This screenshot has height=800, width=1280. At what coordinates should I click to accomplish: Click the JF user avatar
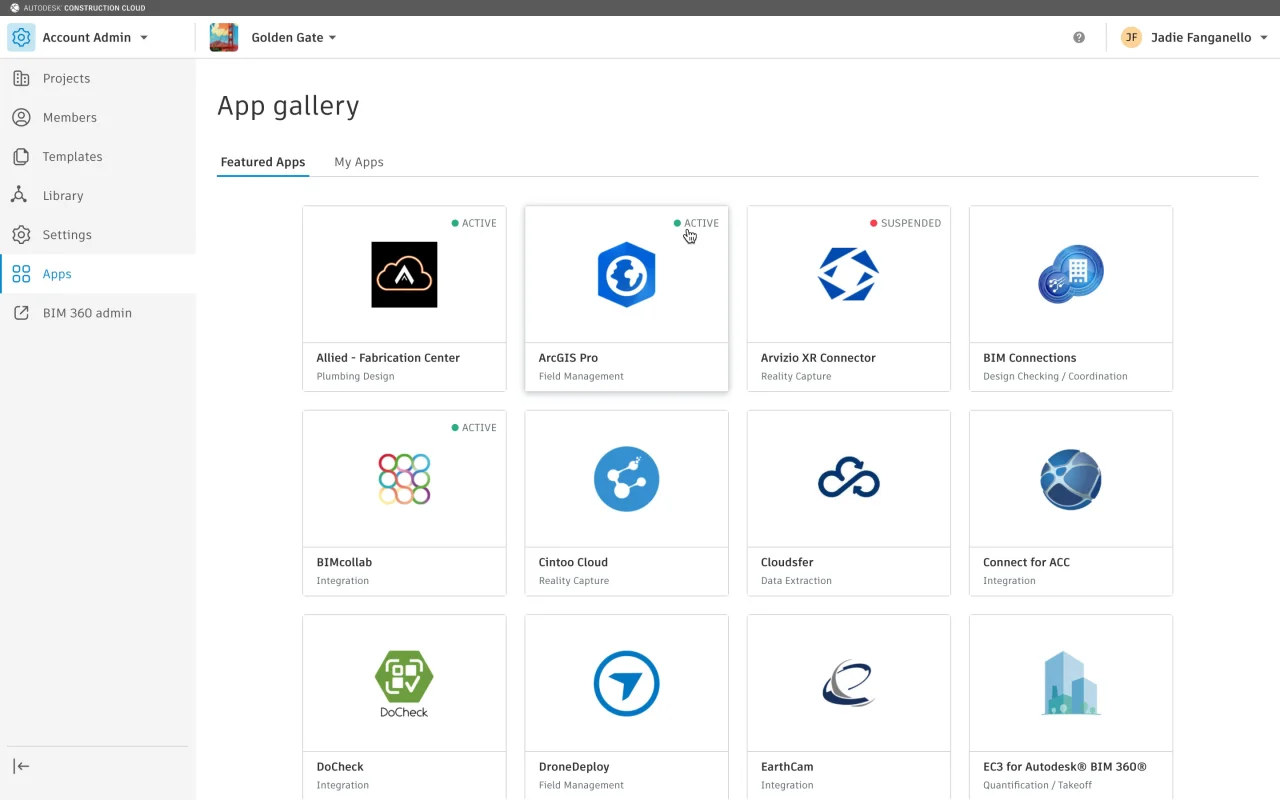click(x=1131, y=38)
